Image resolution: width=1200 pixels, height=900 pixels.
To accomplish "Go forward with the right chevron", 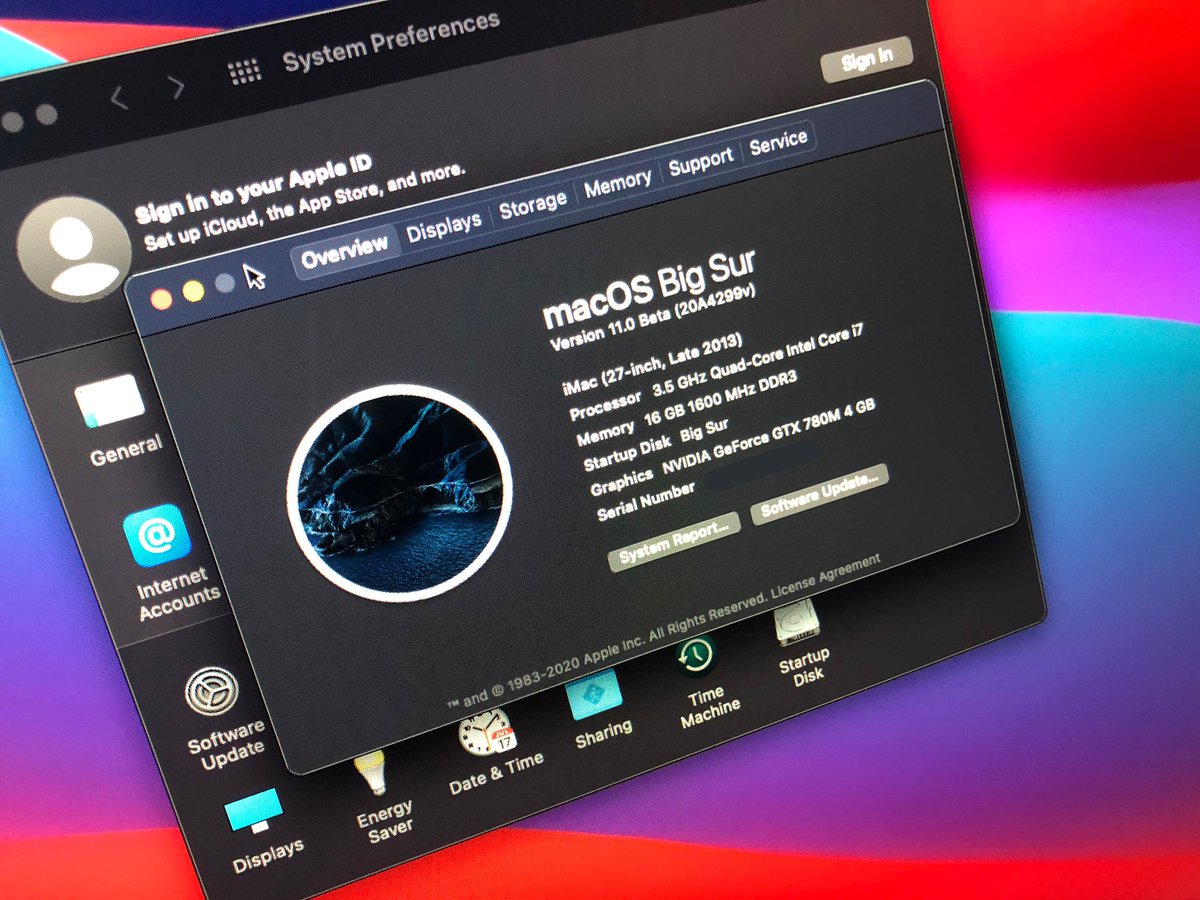I will point(177,87).
